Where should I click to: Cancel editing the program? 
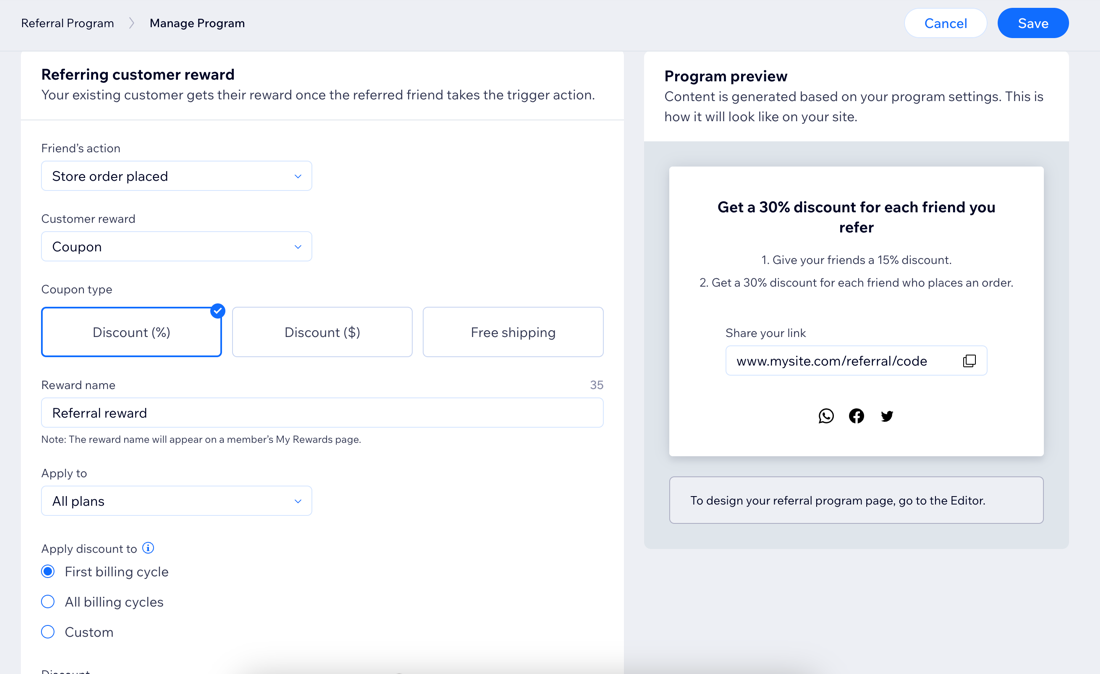pyautogui.click(x=945, y=23)
